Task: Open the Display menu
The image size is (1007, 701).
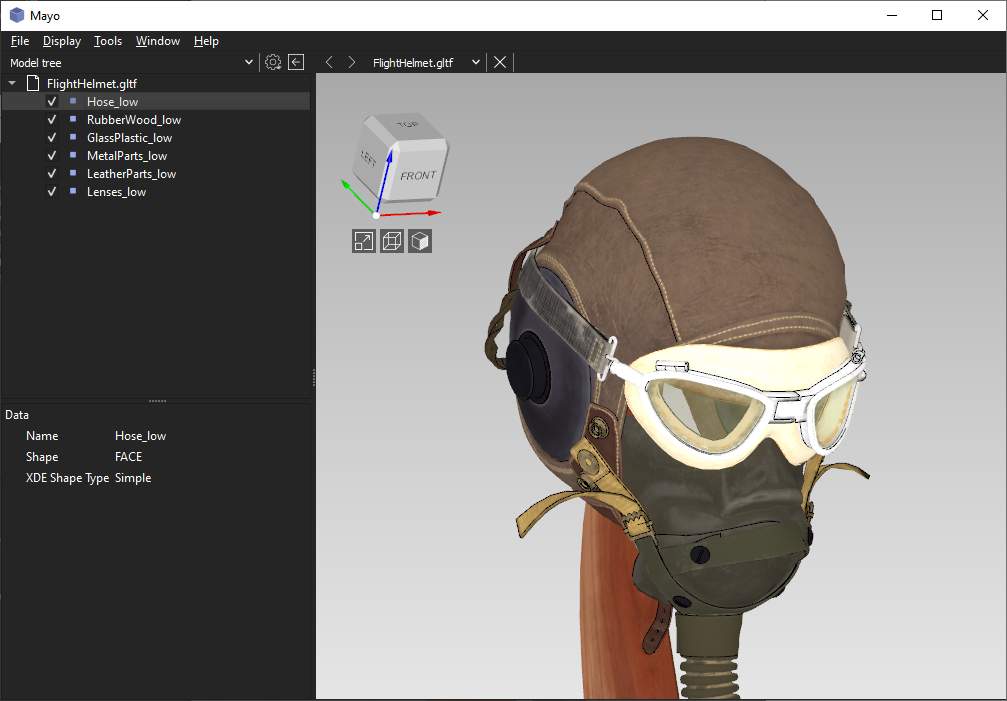Action: [62, 41]
